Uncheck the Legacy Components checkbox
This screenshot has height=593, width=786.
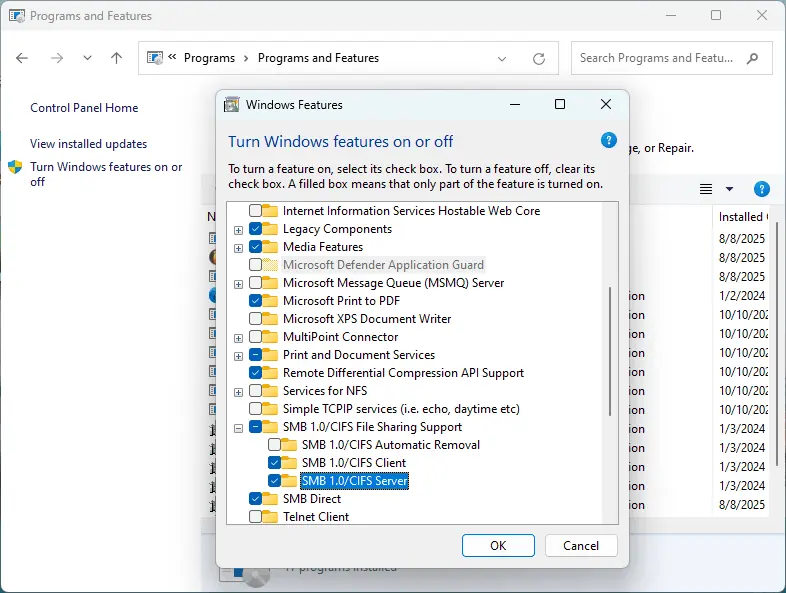click(255, 229)
